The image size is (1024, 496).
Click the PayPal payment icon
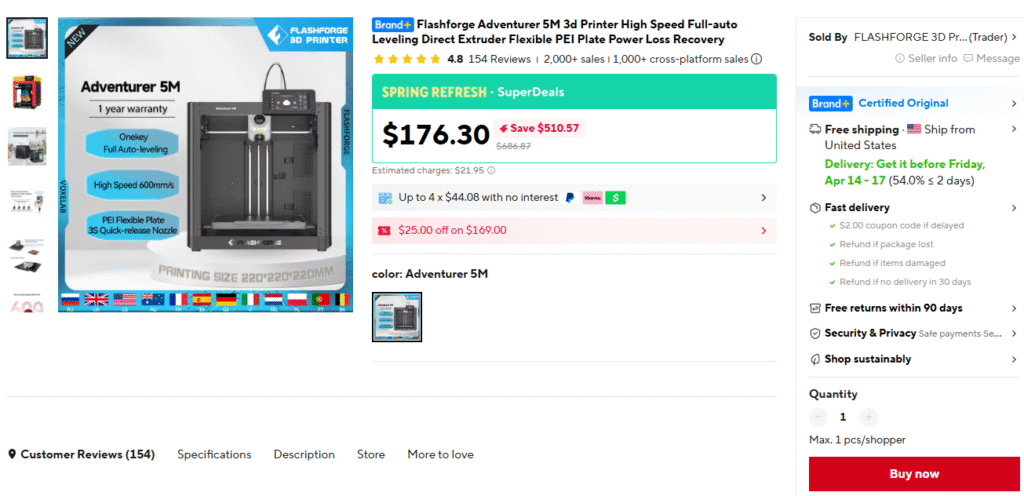coord(569,198)
